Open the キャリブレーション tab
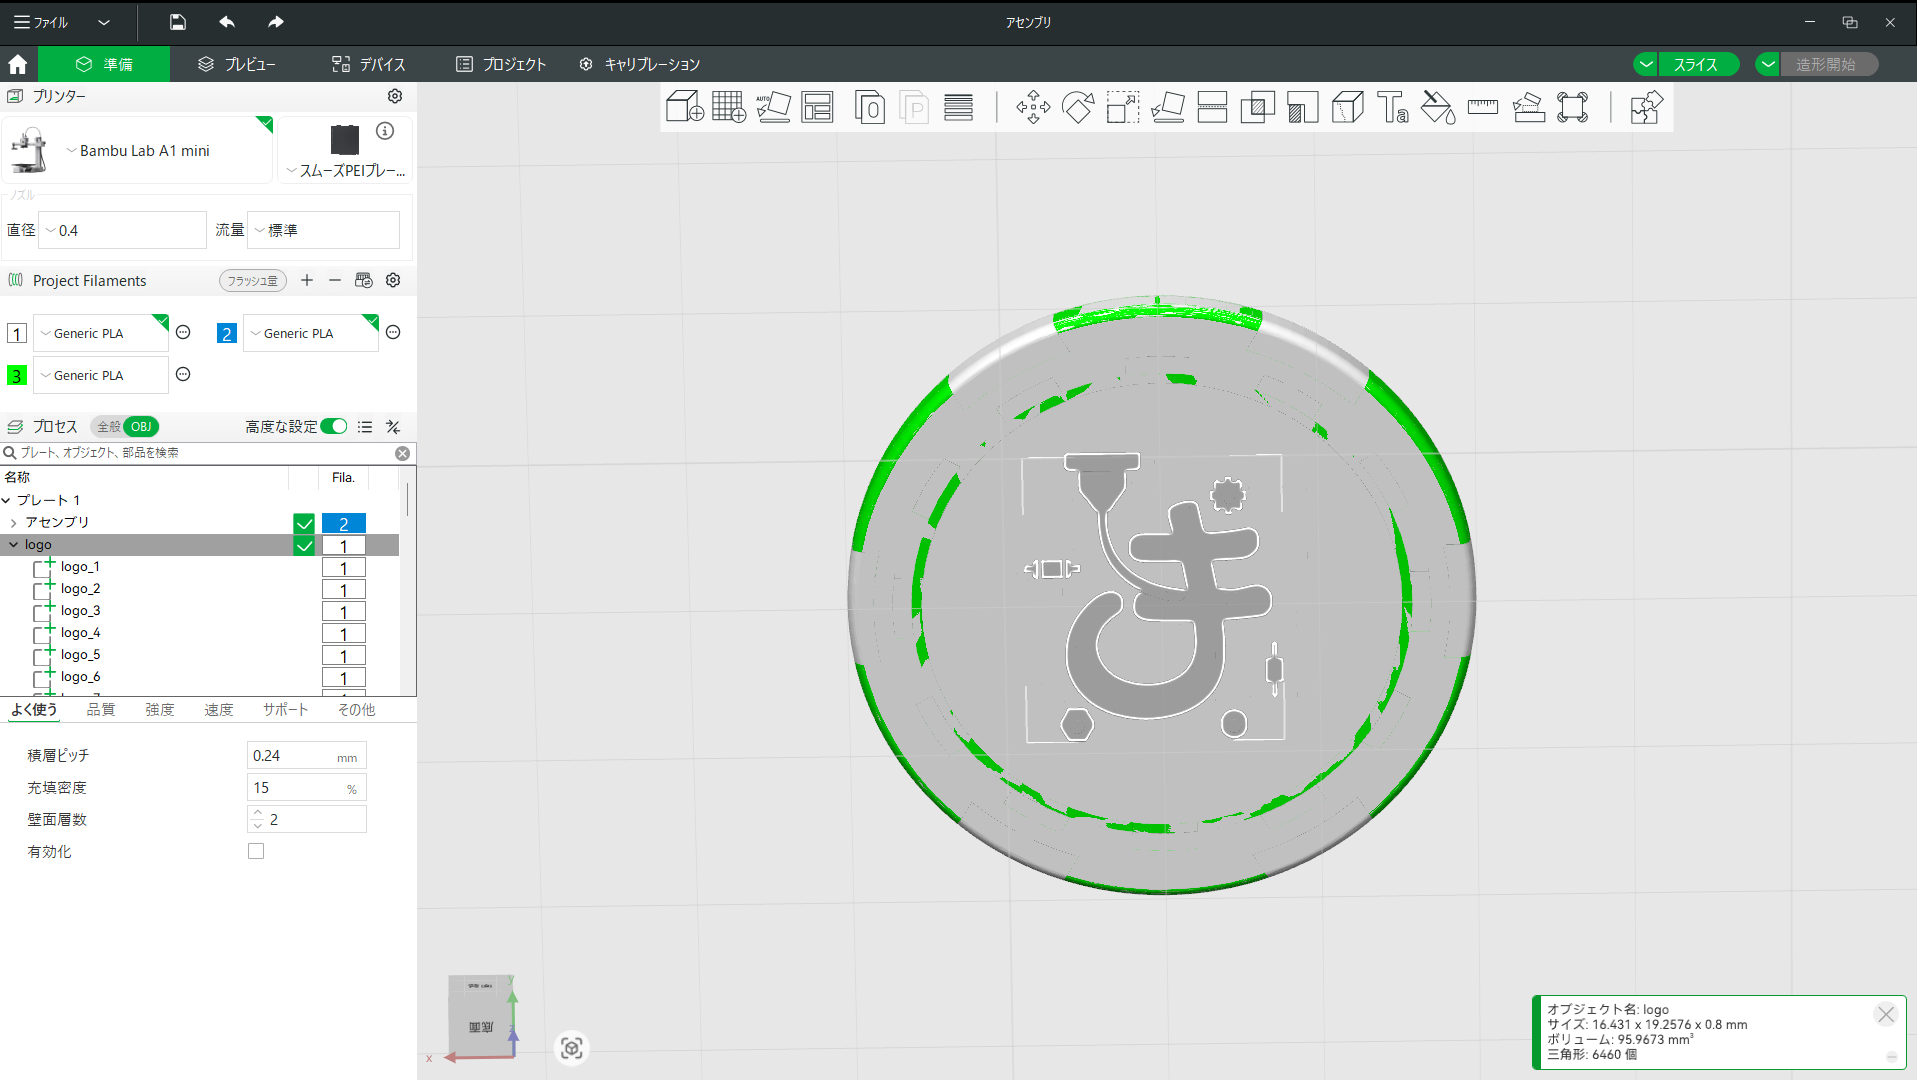The height and width of the screenshot is (1080, 1917). coord(640,64)
